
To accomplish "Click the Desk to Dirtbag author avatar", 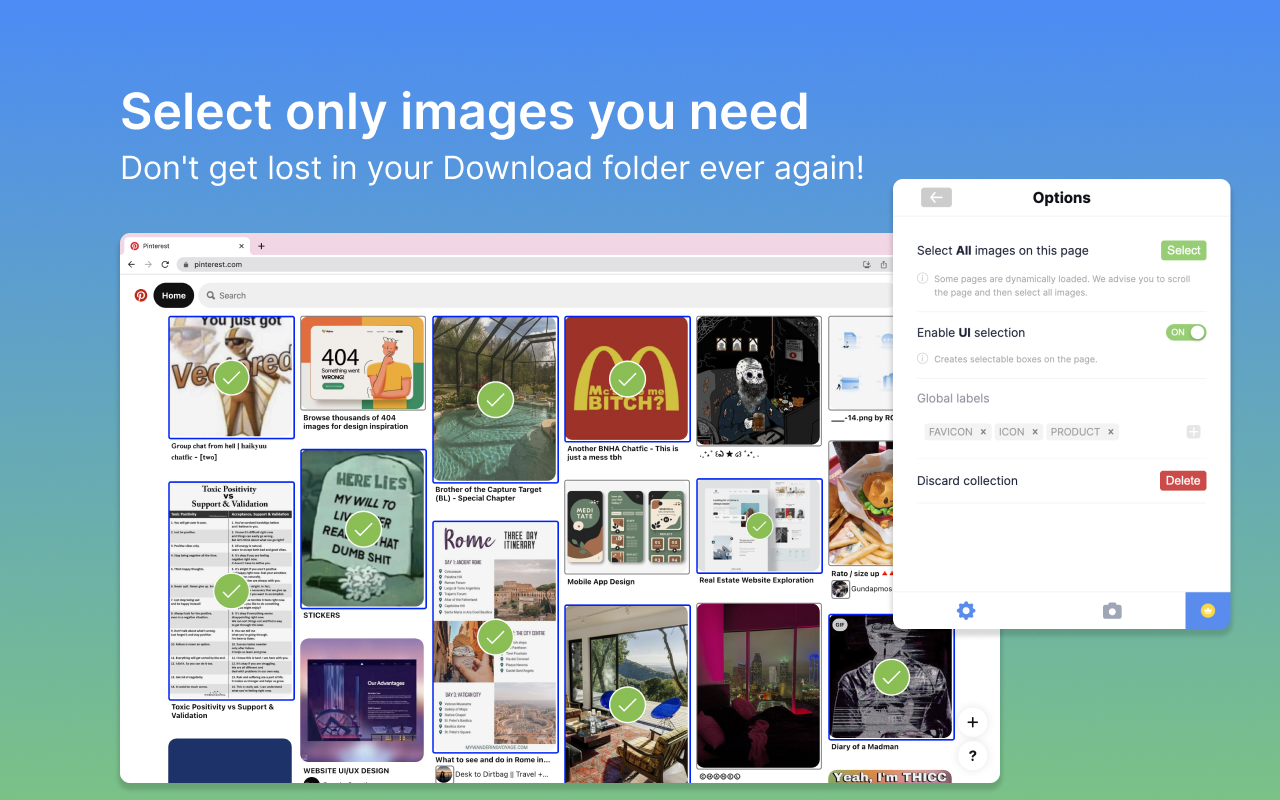I will (x=444, y=774).
